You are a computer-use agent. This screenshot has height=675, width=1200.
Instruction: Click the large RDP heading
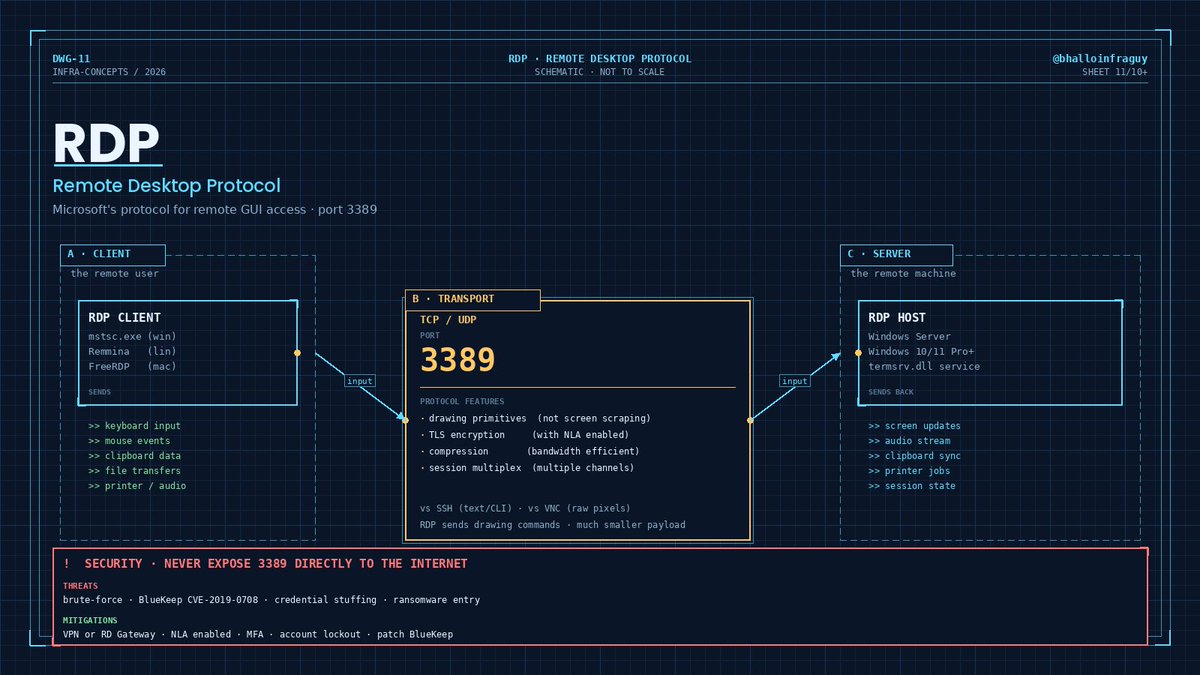point(107,143)
